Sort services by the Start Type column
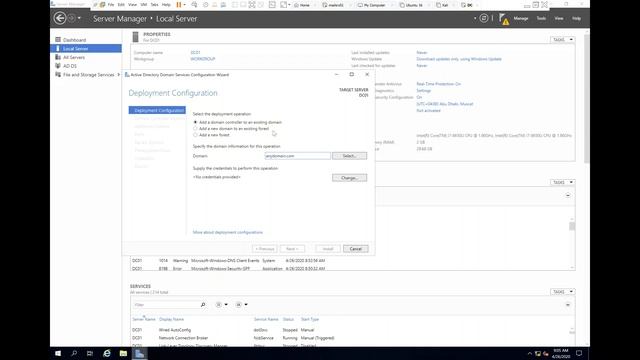This screenshot has width=640, height=360. [x=310, y=320]
